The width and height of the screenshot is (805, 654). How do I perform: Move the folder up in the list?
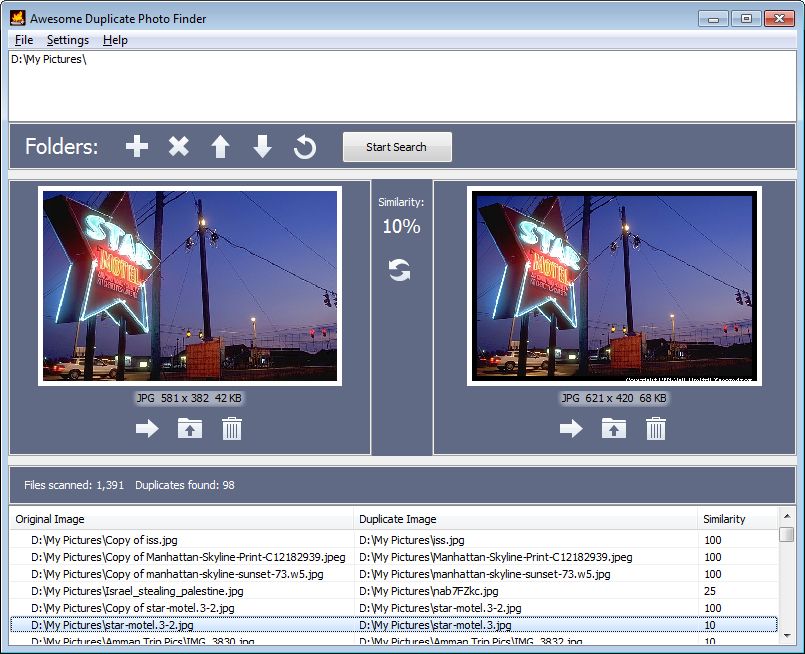coord(220,146)
